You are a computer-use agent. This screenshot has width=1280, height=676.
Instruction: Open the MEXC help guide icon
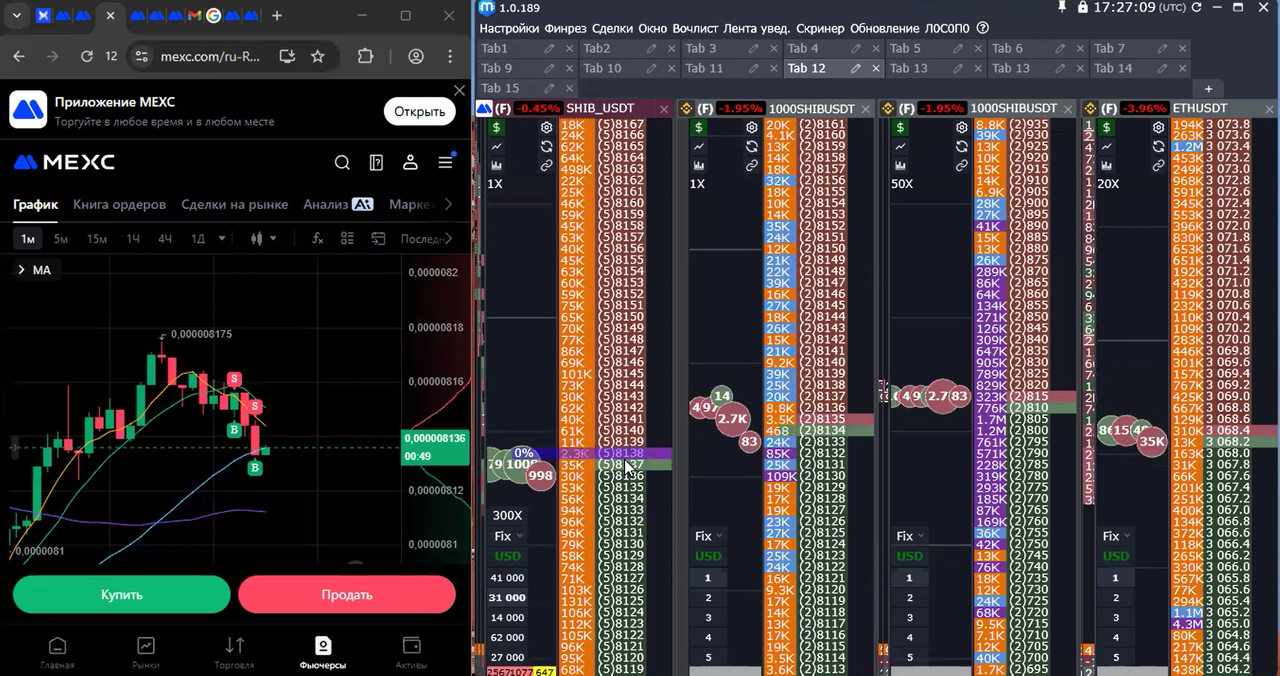[376, 163]
